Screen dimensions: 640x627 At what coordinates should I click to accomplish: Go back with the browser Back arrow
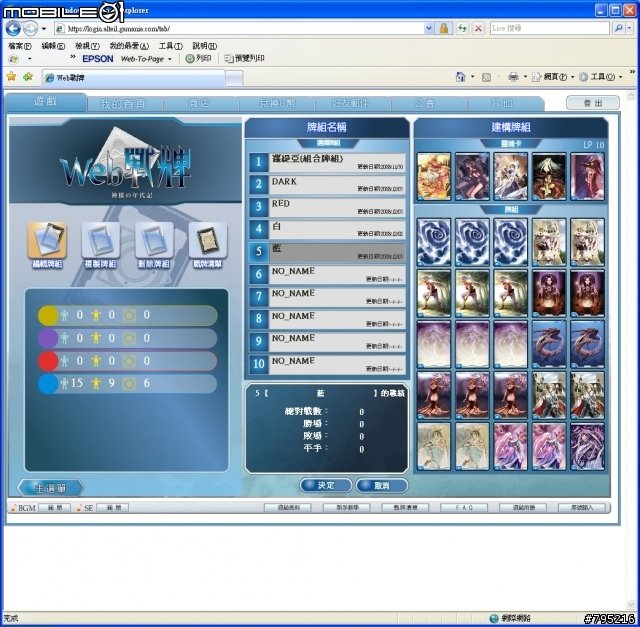[x=13, y=29]
